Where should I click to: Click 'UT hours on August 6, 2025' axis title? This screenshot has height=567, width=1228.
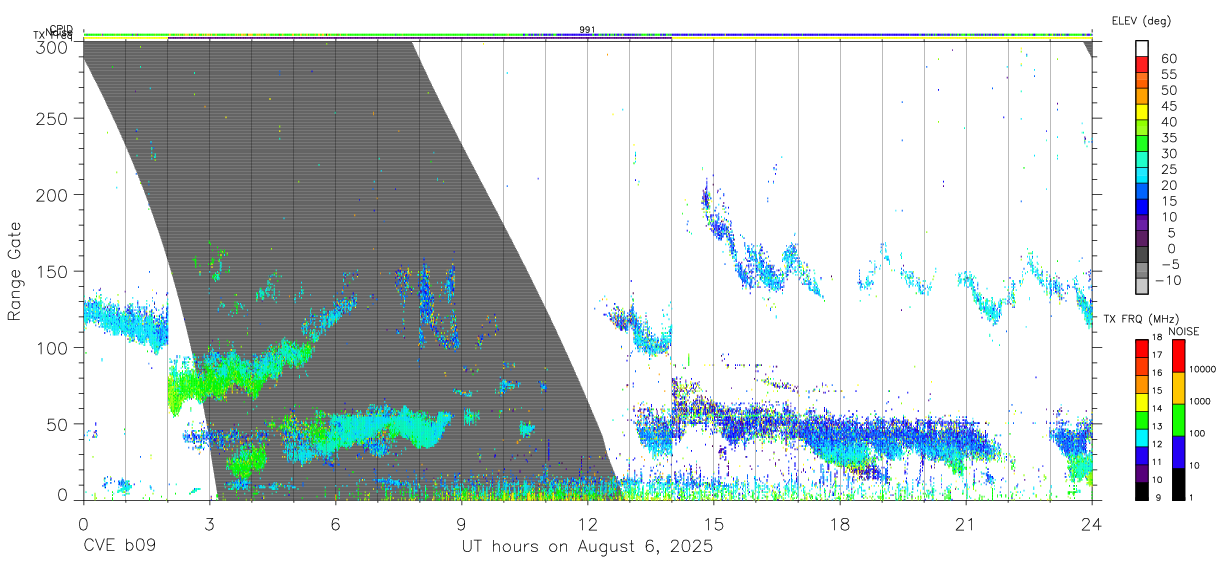point(587,547)
